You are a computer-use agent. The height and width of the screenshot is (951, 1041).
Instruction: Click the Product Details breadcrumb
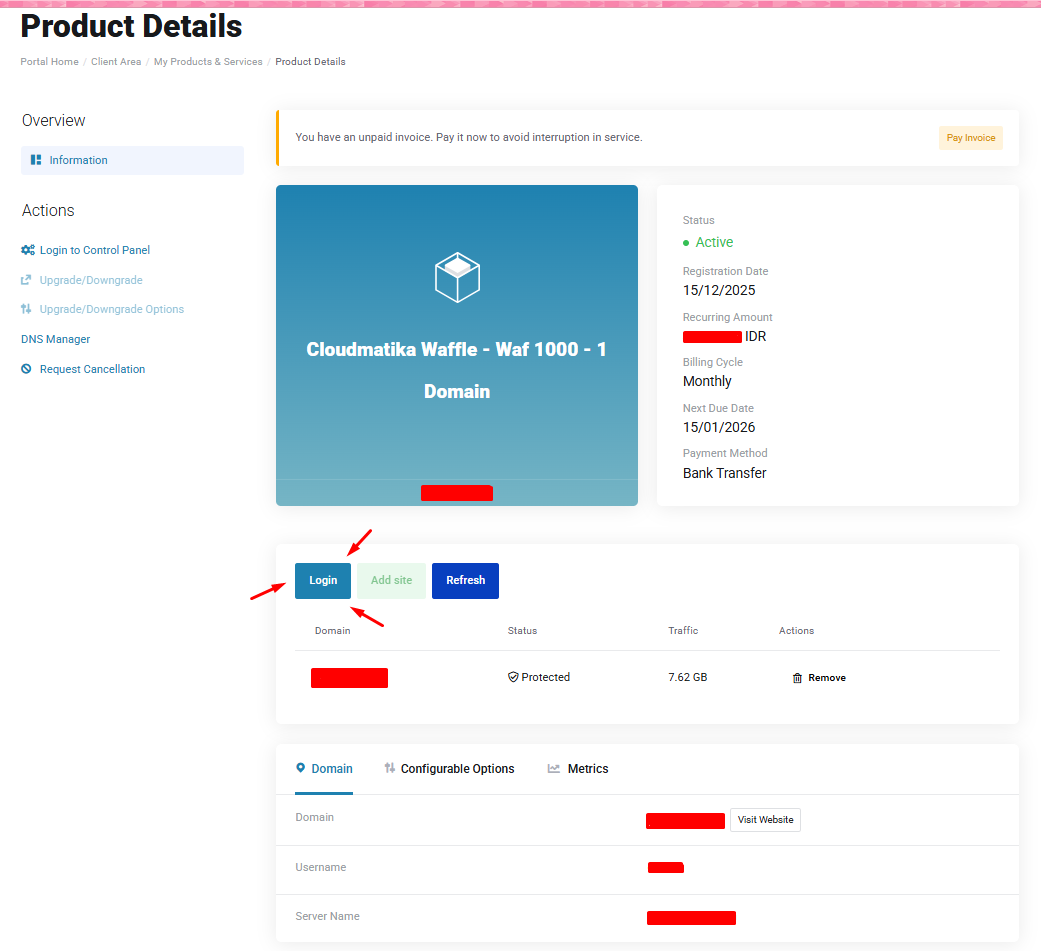pos(310,61)
